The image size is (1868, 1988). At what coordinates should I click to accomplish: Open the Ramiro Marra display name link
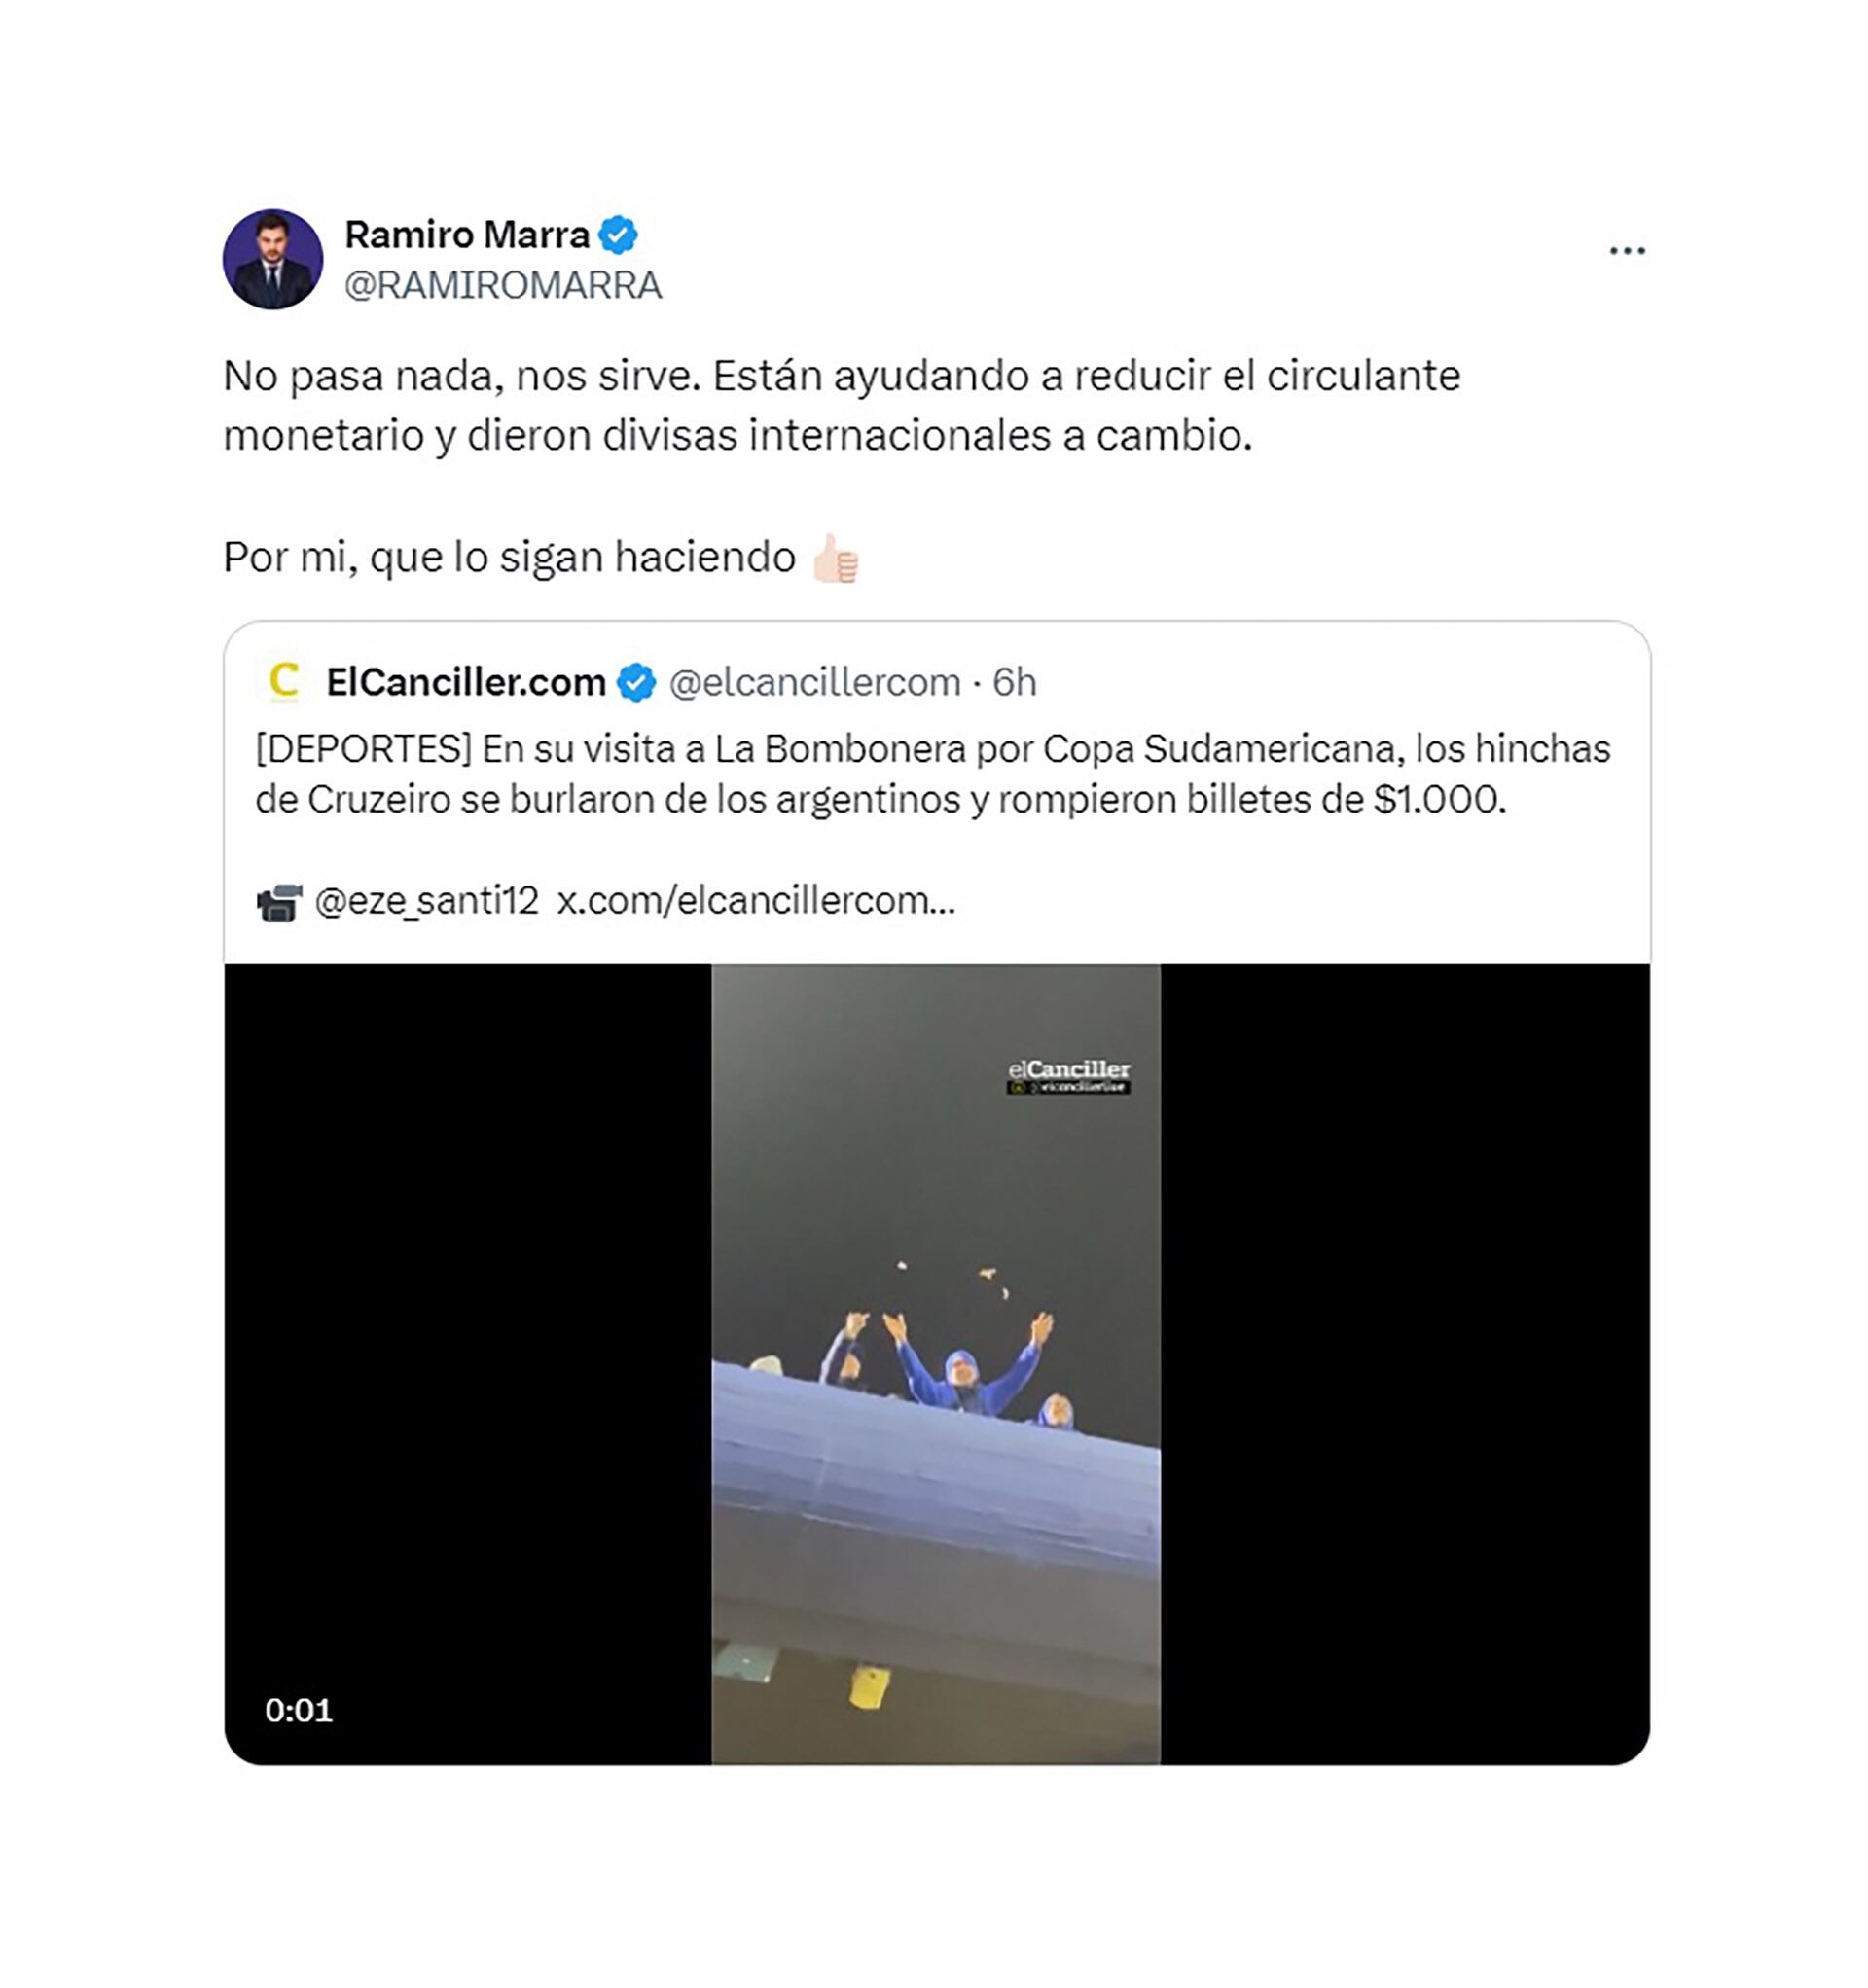(x=467, y=235)
